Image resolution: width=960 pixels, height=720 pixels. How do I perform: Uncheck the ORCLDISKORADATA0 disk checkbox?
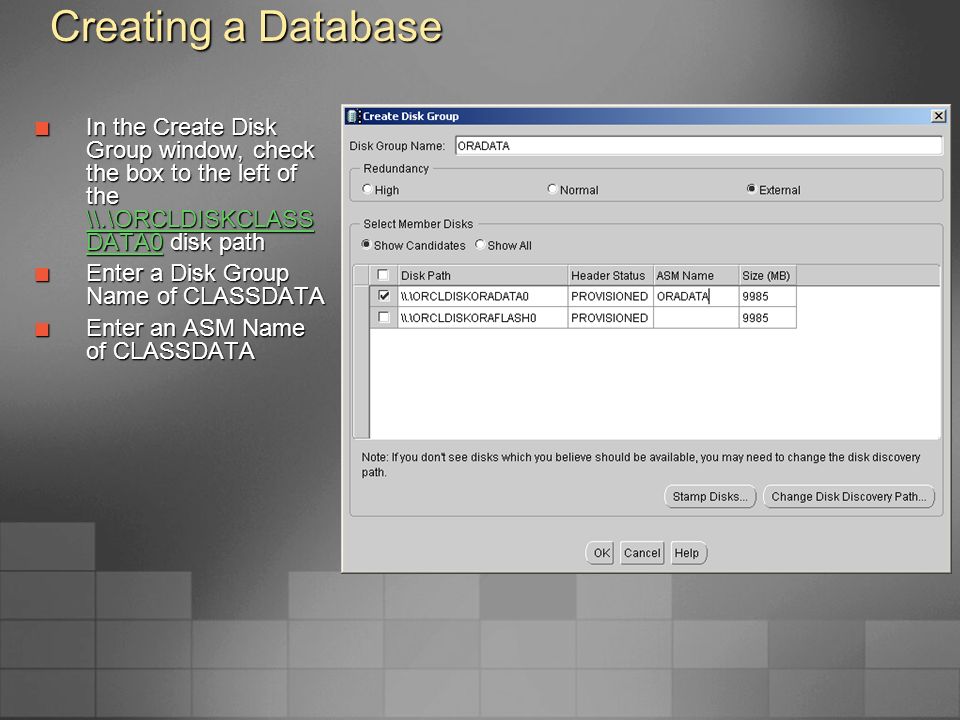point(384,296)
